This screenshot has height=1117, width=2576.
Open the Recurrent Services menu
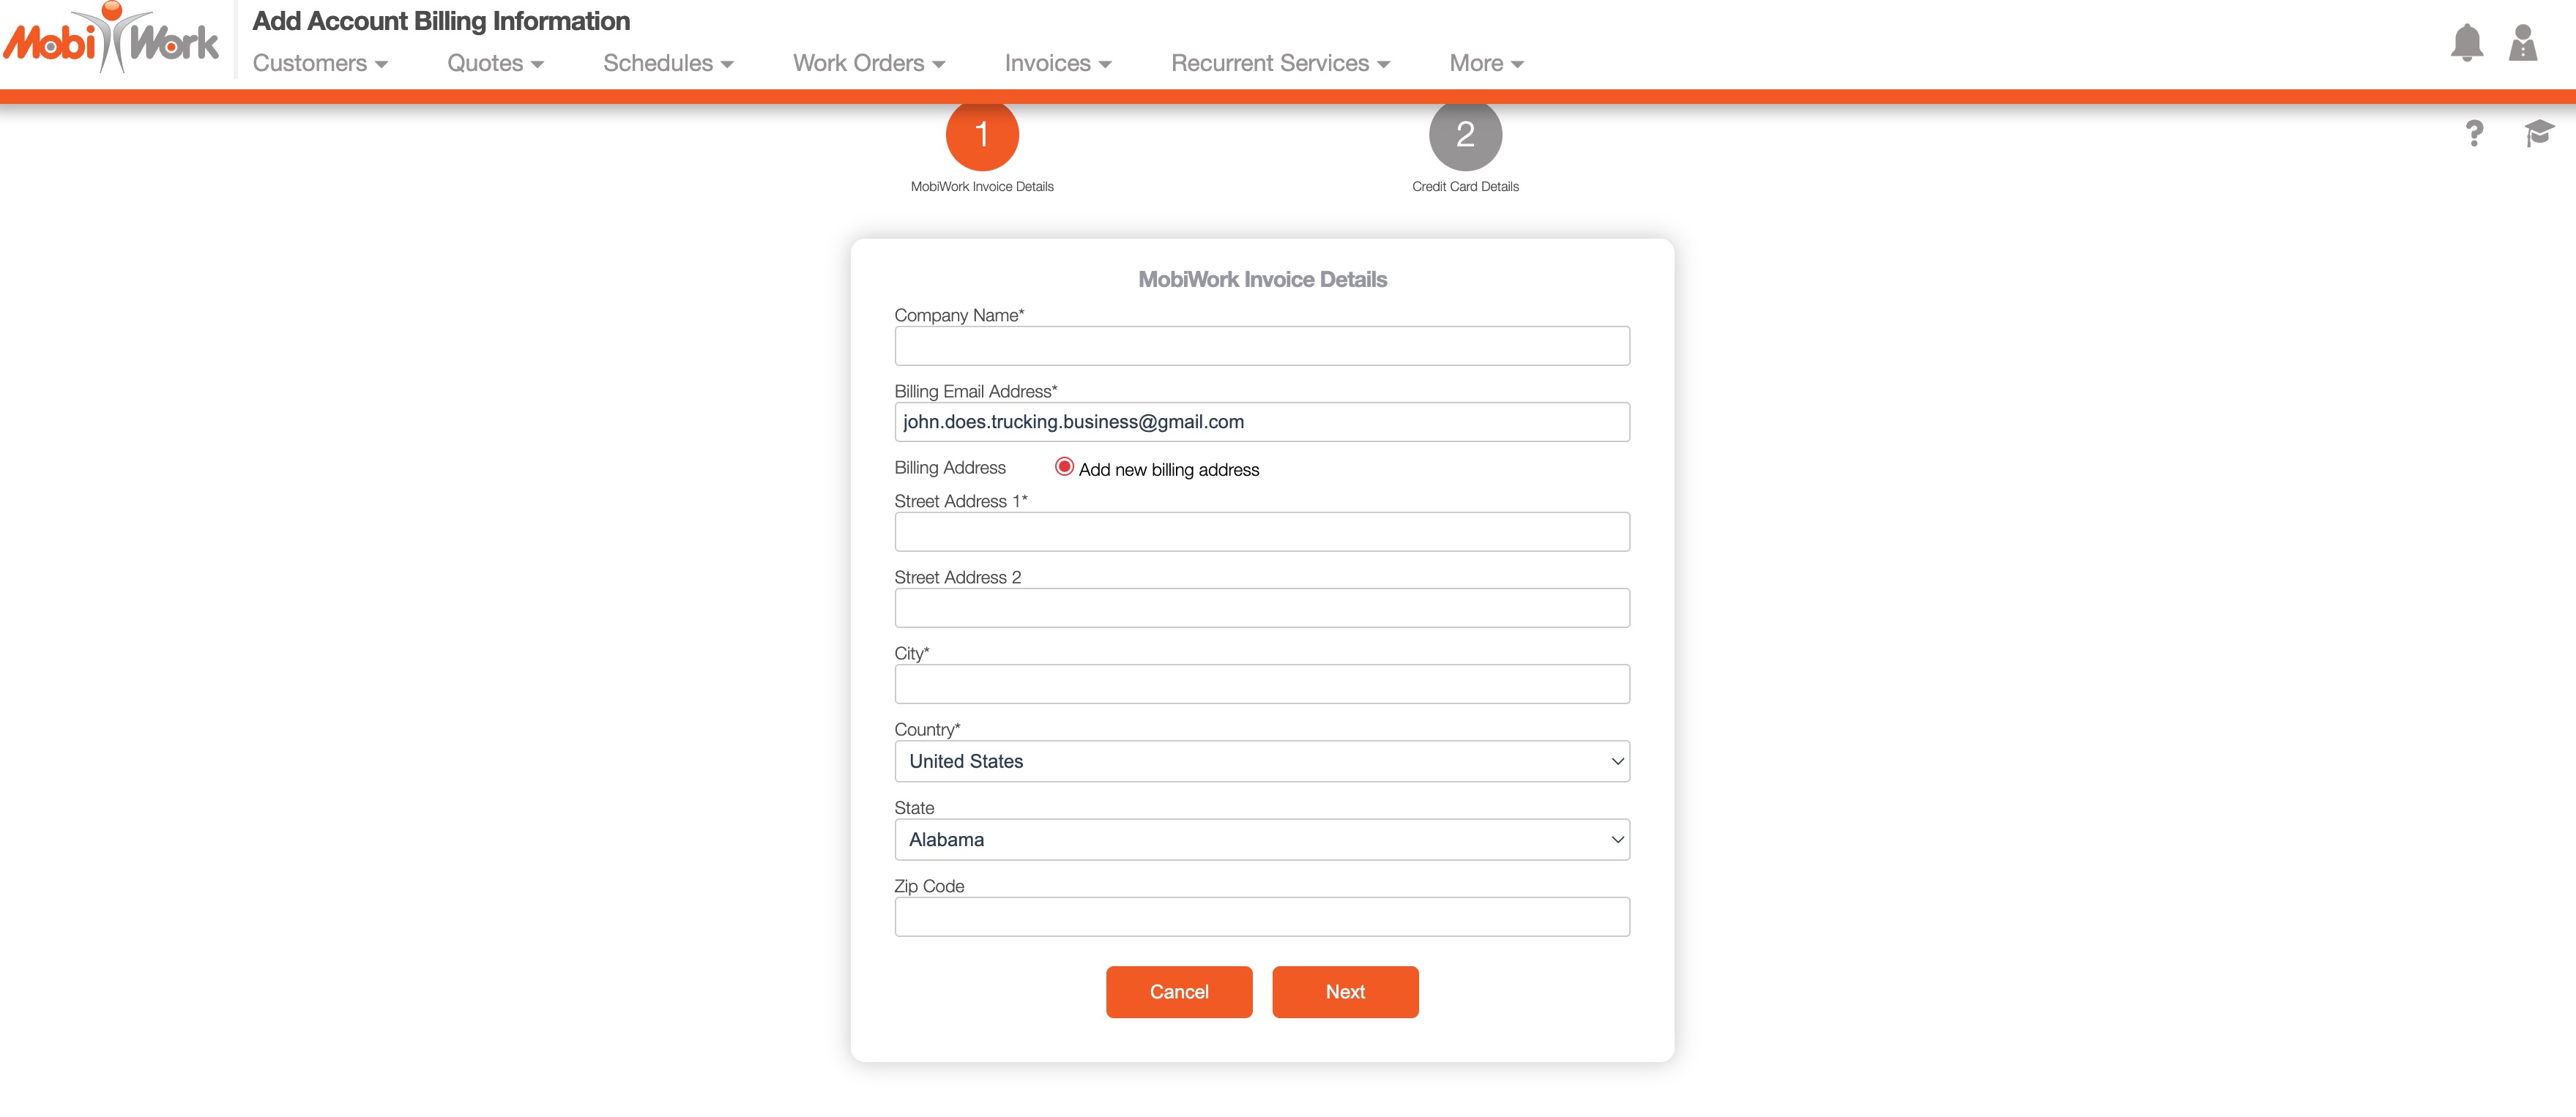(x=1280, y=63)
